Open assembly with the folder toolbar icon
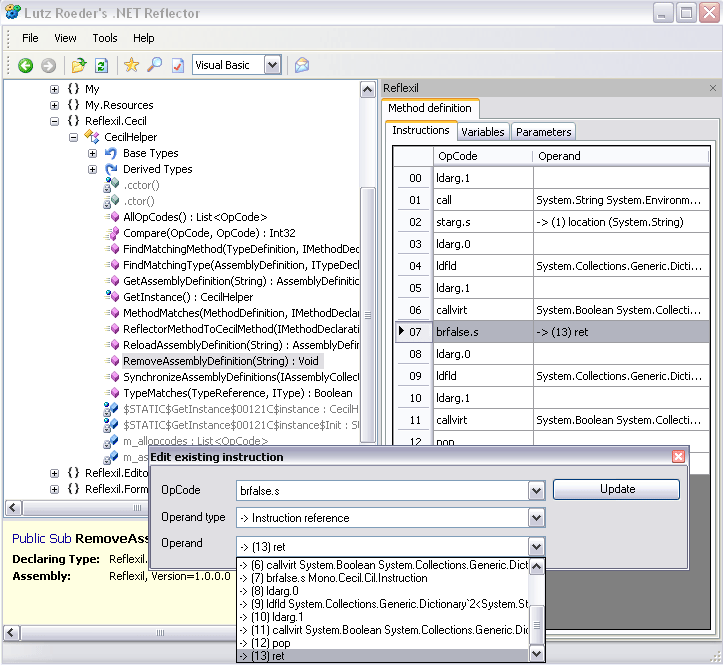723x665 pixels. (x=79, y=65)
